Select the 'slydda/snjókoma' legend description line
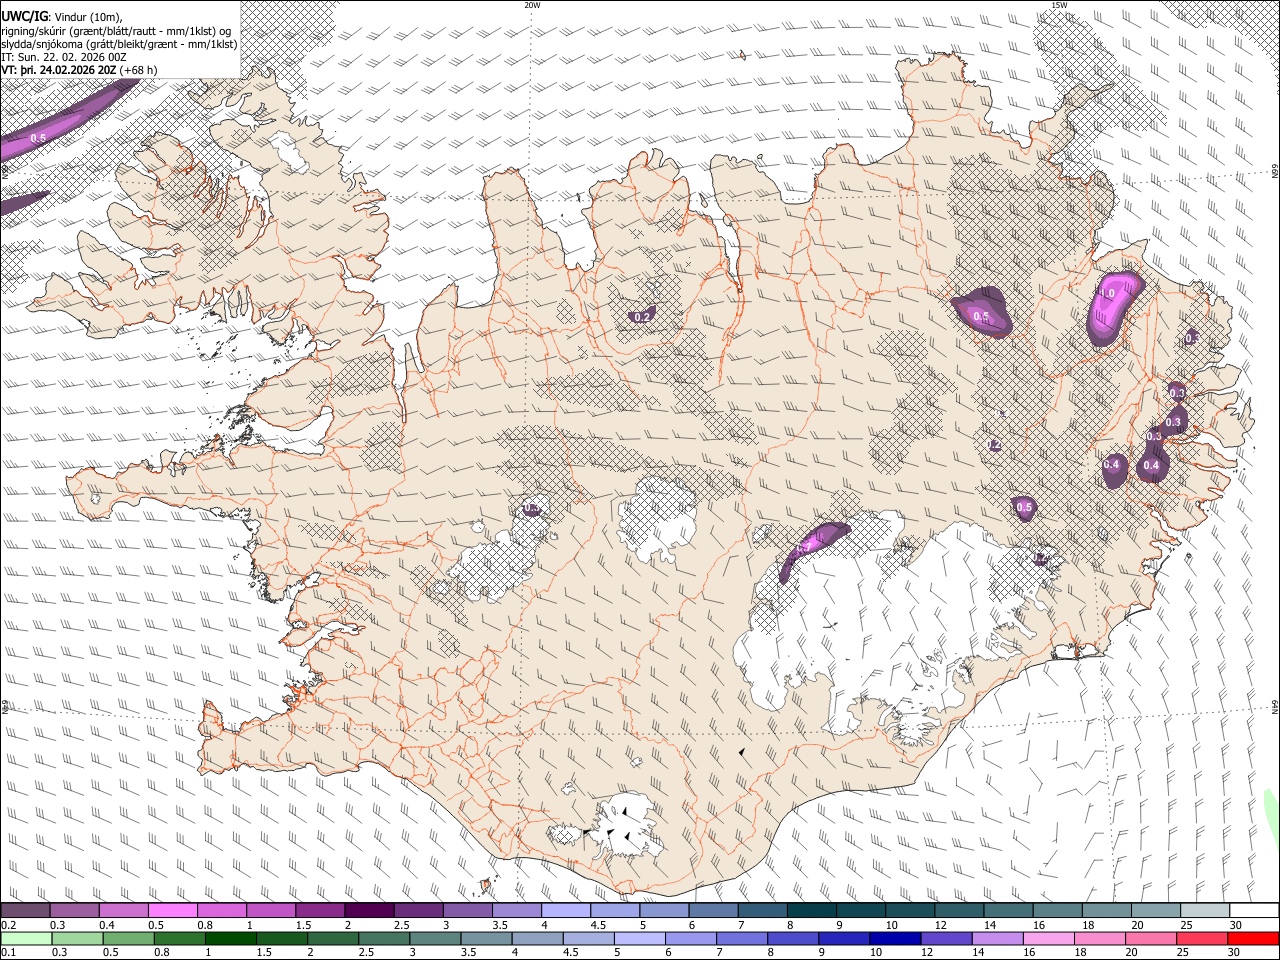The width and height of the screenshot is (1280, 960). coord(119,44)
